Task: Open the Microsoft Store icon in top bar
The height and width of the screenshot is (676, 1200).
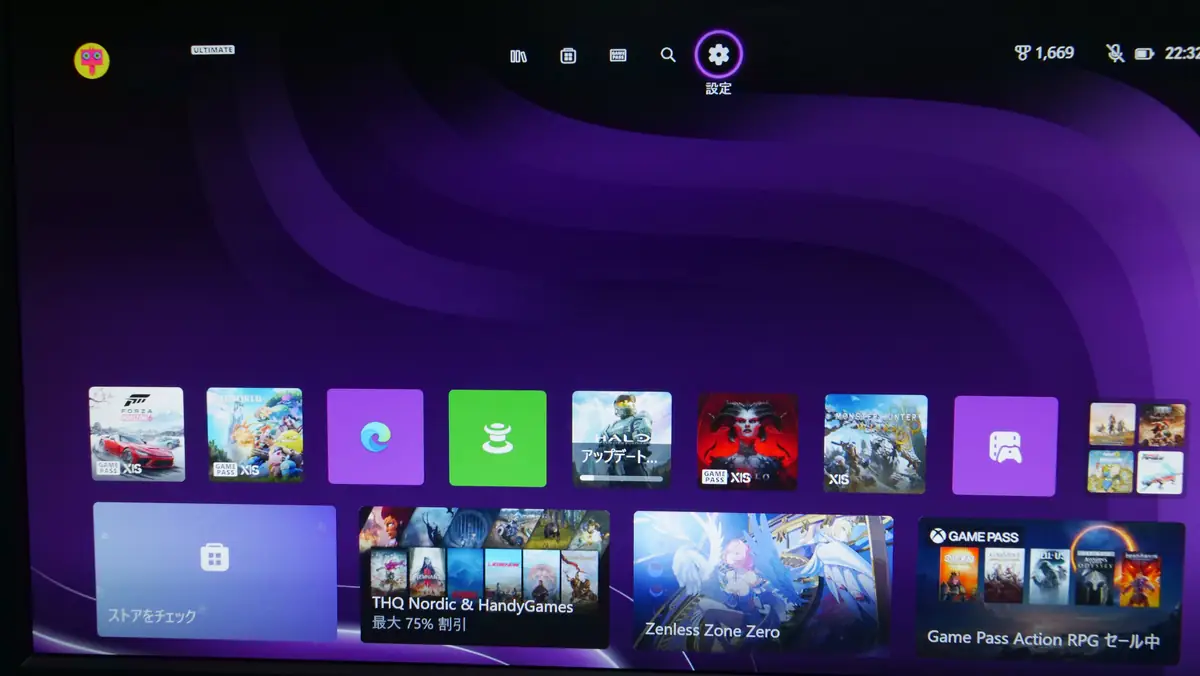Action: pos(568,56)
